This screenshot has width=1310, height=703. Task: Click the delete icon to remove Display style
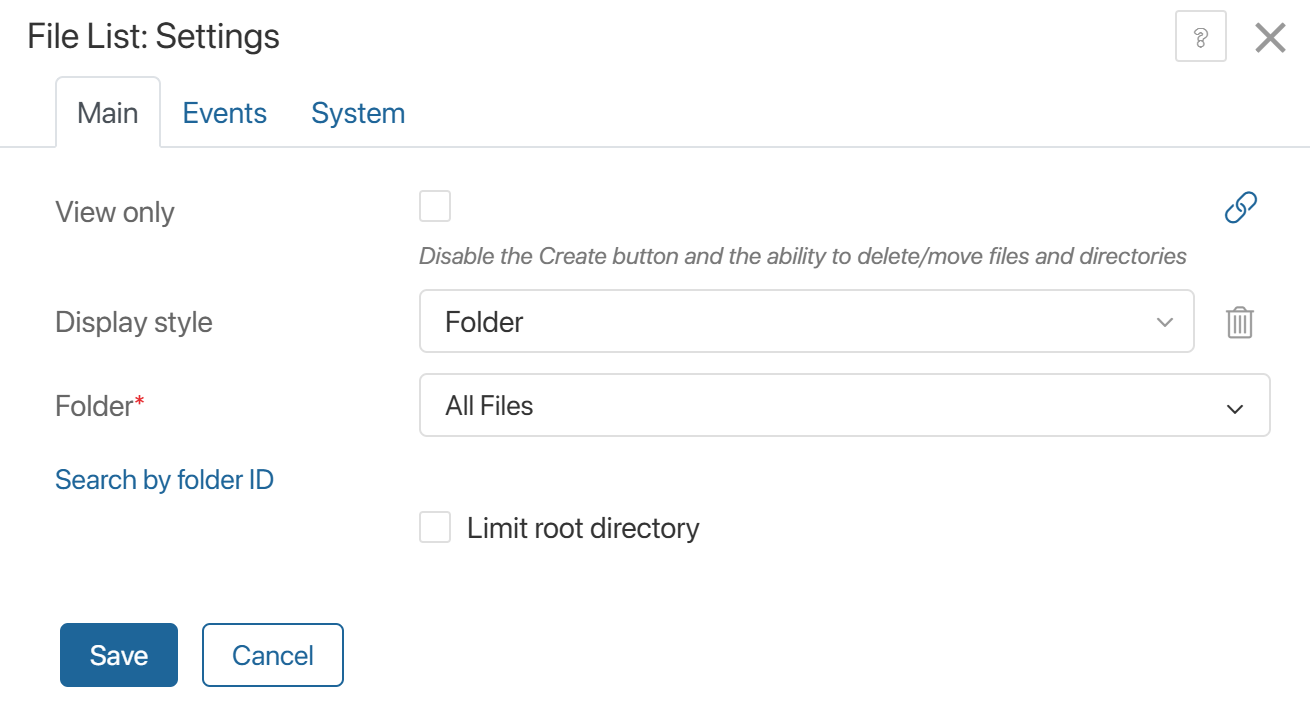[x=1239, y=321]
